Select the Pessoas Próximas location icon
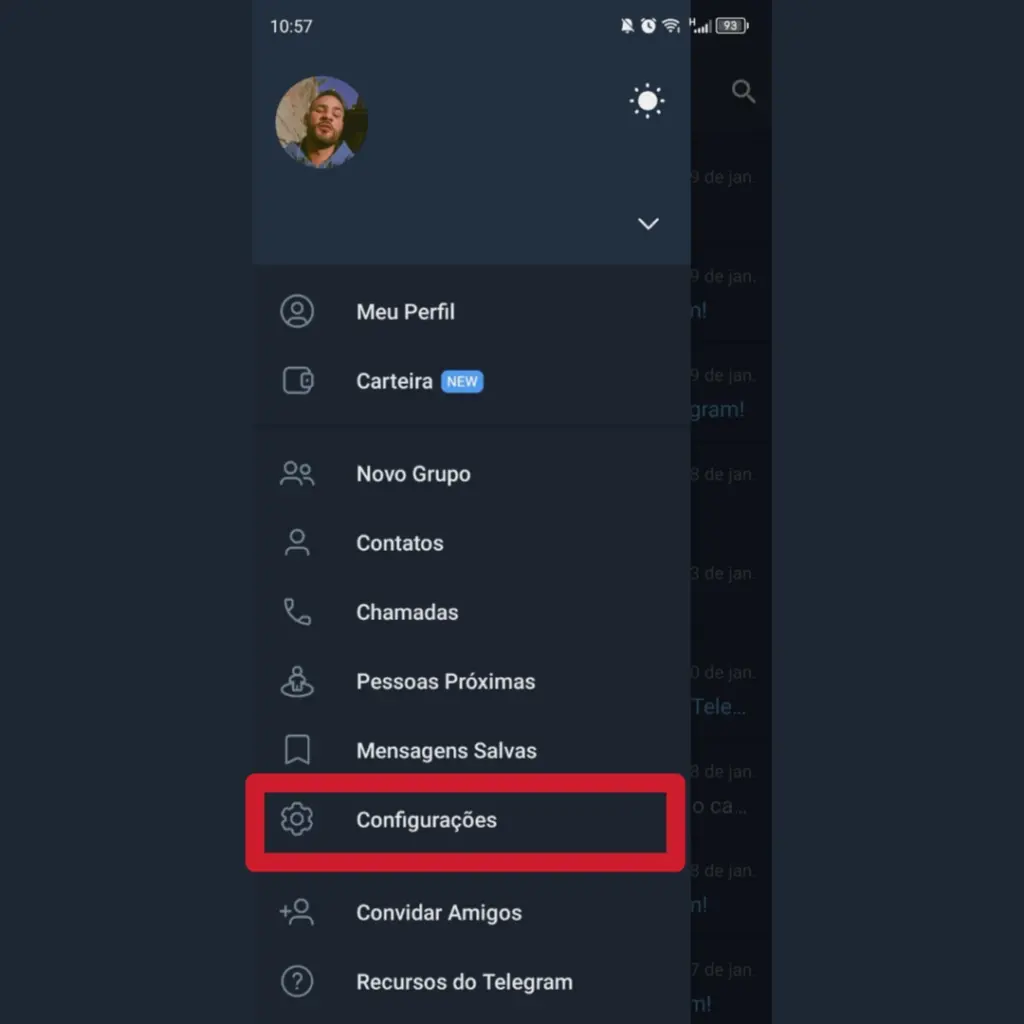Viewport: 1024px width, 1024px height. click(296, 681)
